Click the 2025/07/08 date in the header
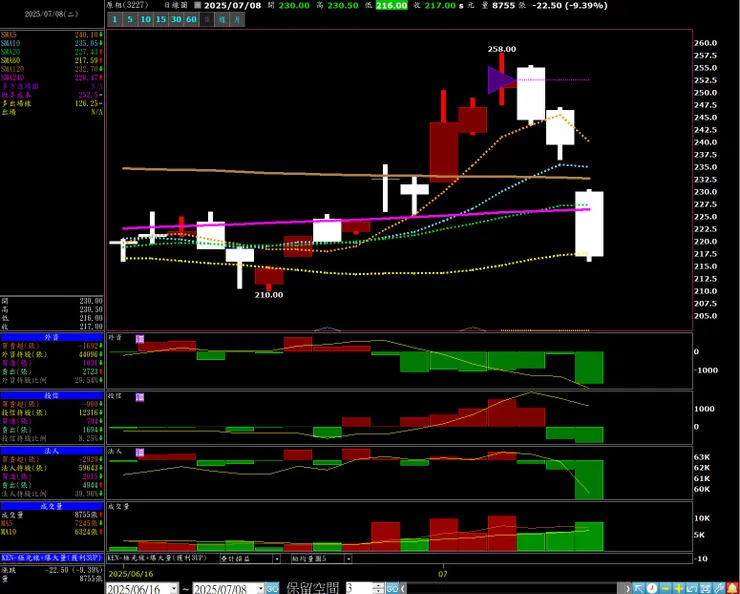This screenshot has height=594, width=740. click(x=232, y=6)
